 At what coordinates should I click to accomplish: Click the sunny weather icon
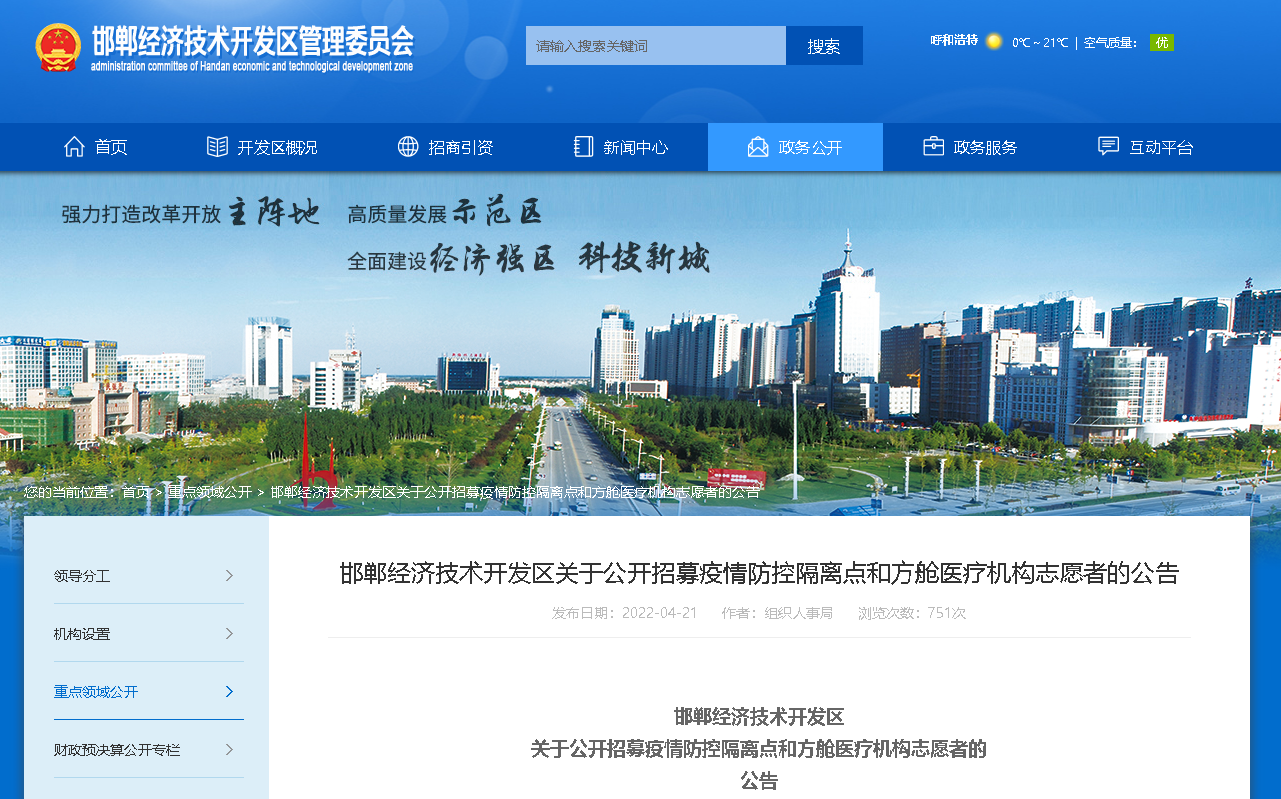point(994,42)
